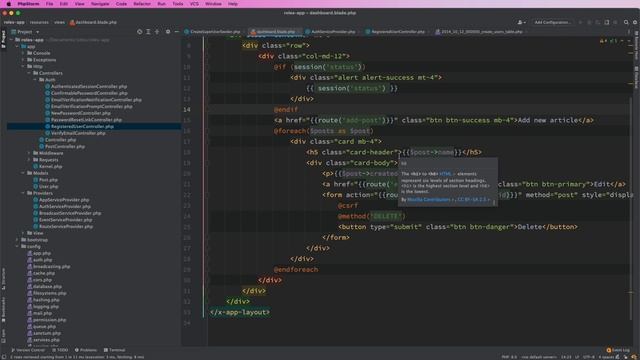
Task: Switch to CreateSuperUserSeeder.php tab
Action: (212, 31)
